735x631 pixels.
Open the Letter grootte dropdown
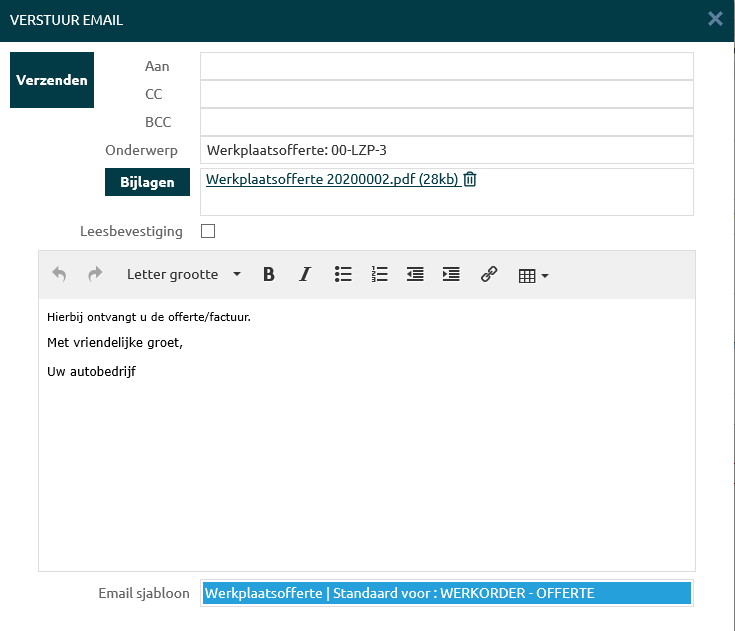point(183,274)
